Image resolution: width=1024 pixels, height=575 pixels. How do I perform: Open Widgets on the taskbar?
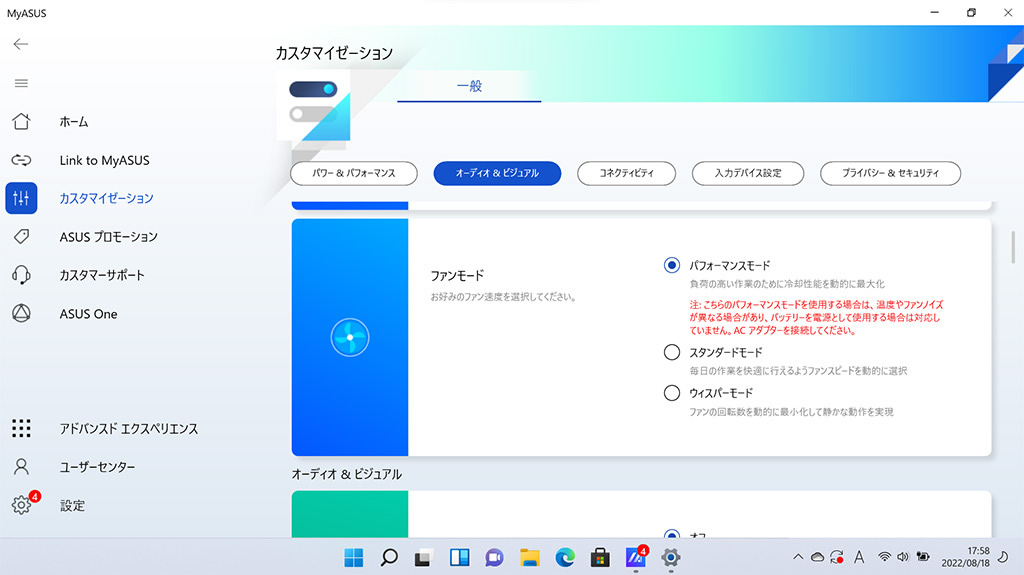(x=459, y=557)
